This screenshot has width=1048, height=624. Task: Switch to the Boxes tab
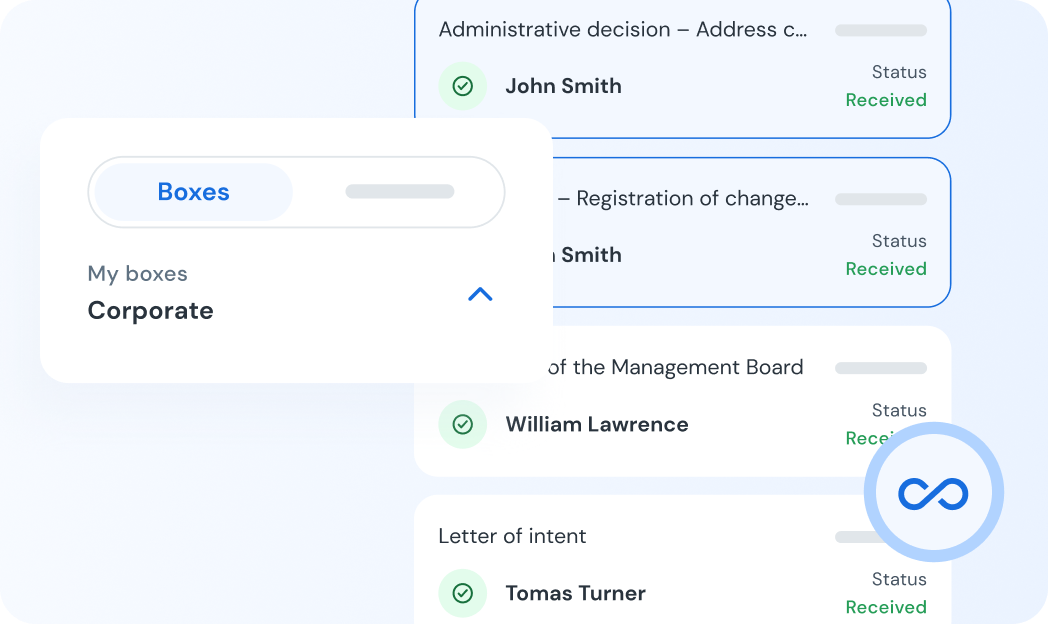[x=193, y=192]
